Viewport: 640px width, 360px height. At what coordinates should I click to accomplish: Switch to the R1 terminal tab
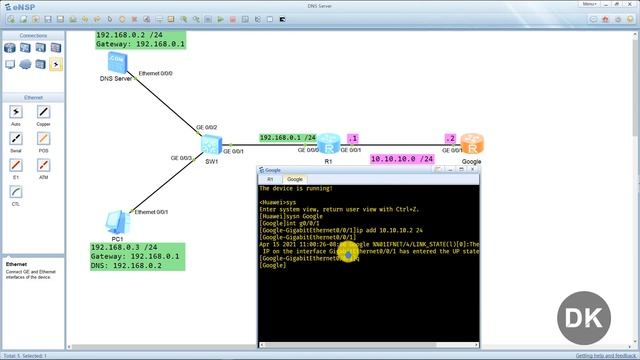pyautogui.click(x=270, y=179)
